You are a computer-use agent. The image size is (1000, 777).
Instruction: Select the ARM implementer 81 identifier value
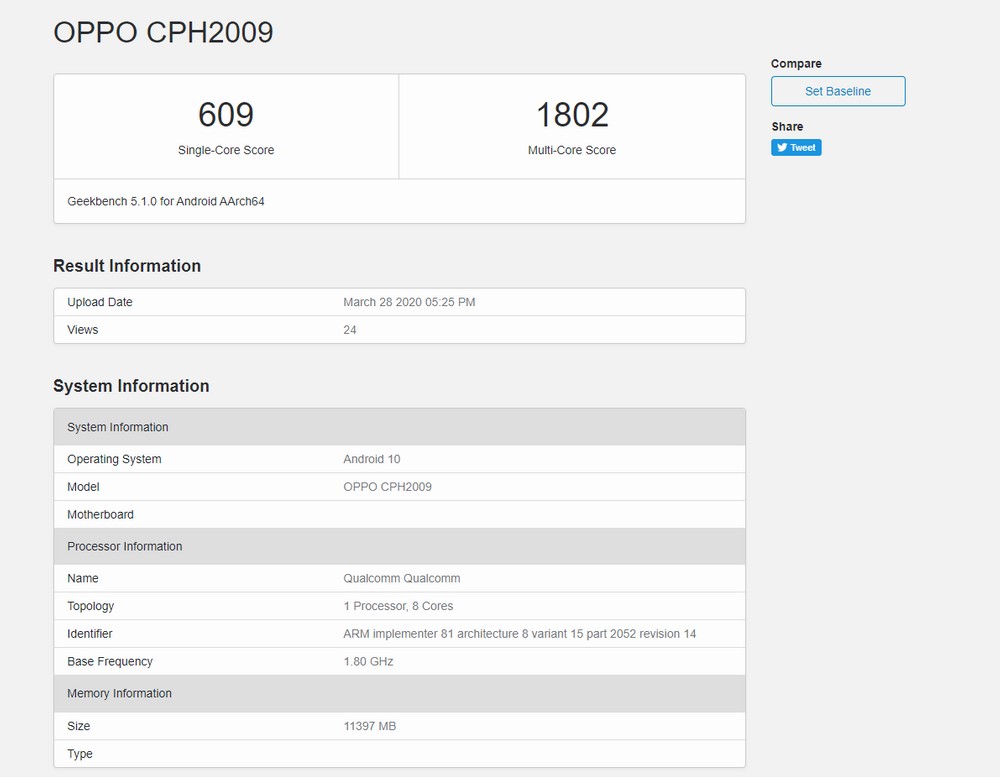point(520,633)
